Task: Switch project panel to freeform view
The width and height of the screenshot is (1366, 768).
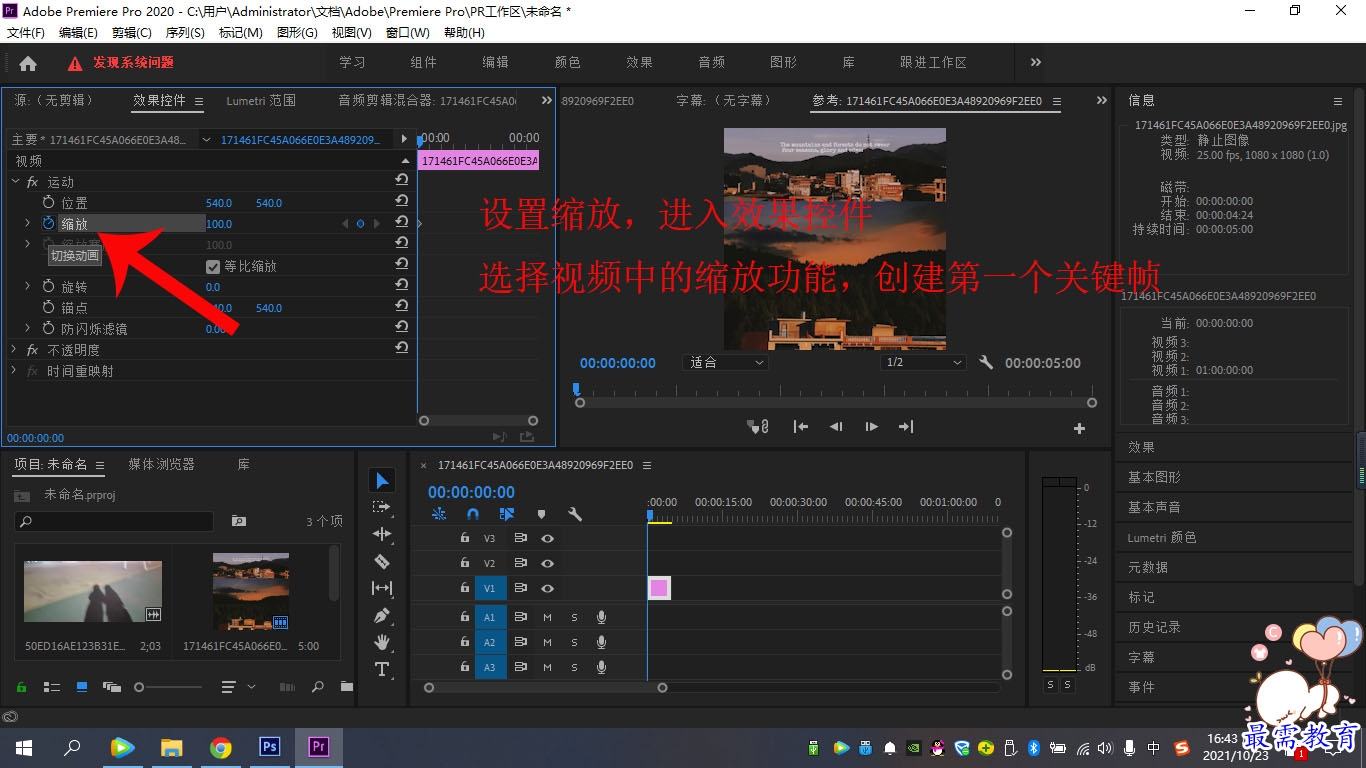Action: click(x=111, y=687)
